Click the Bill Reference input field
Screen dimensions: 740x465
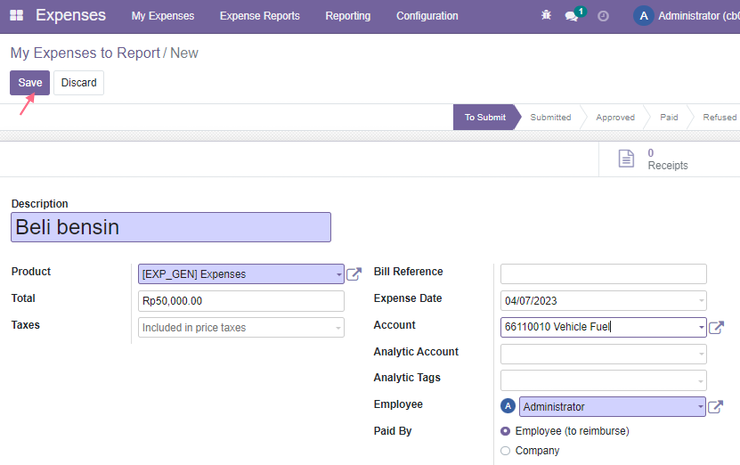point(603,274)
